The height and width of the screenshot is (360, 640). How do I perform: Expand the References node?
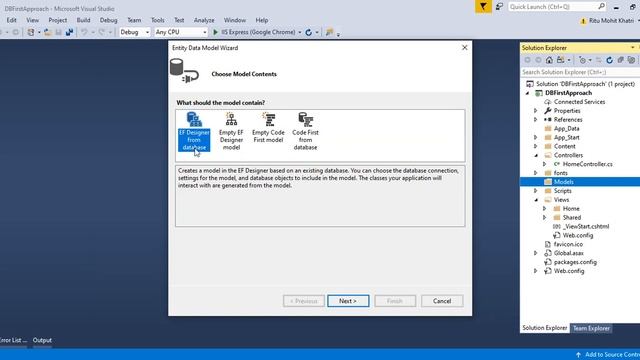point(536,120)
